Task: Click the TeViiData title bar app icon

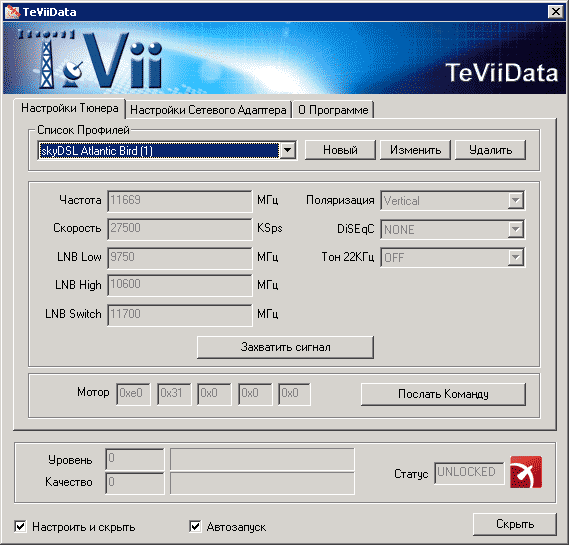Action: tap(12, 12)
